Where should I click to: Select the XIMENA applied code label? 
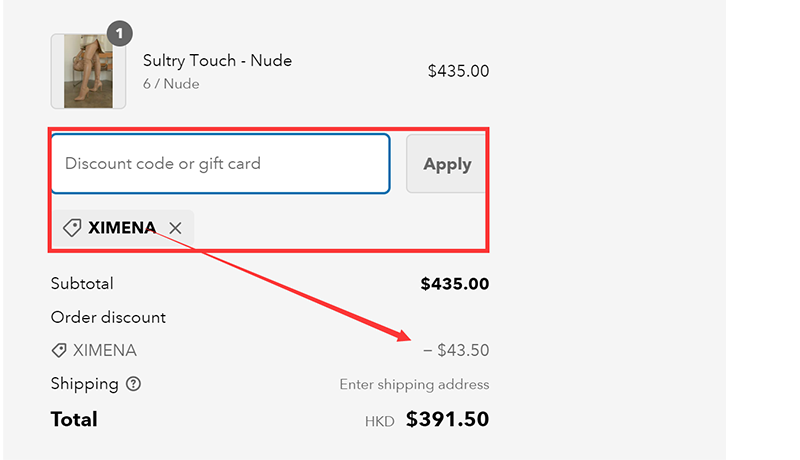point(122,228)
